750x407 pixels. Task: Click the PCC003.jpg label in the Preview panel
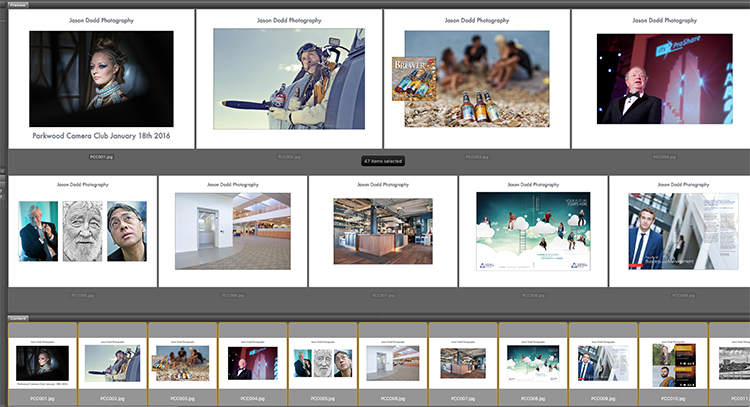click(x=477, y=157)
